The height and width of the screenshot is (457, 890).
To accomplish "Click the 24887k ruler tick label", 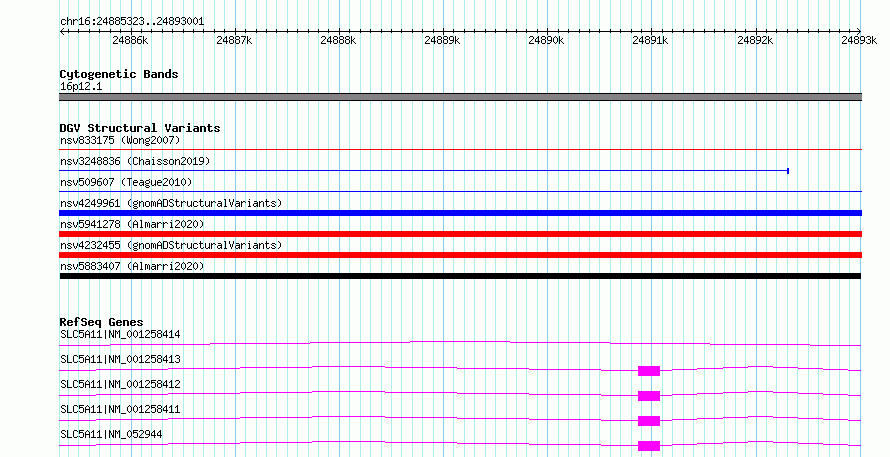I will pos(234,40).
